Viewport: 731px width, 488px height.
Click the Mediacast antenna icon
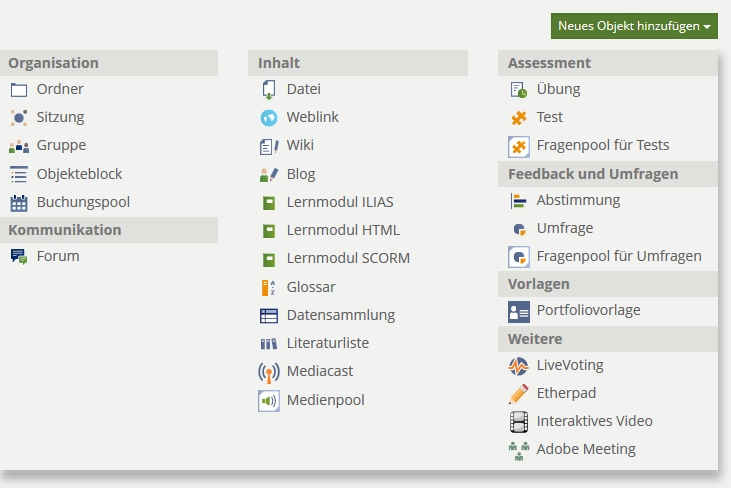tap(268, 372)
